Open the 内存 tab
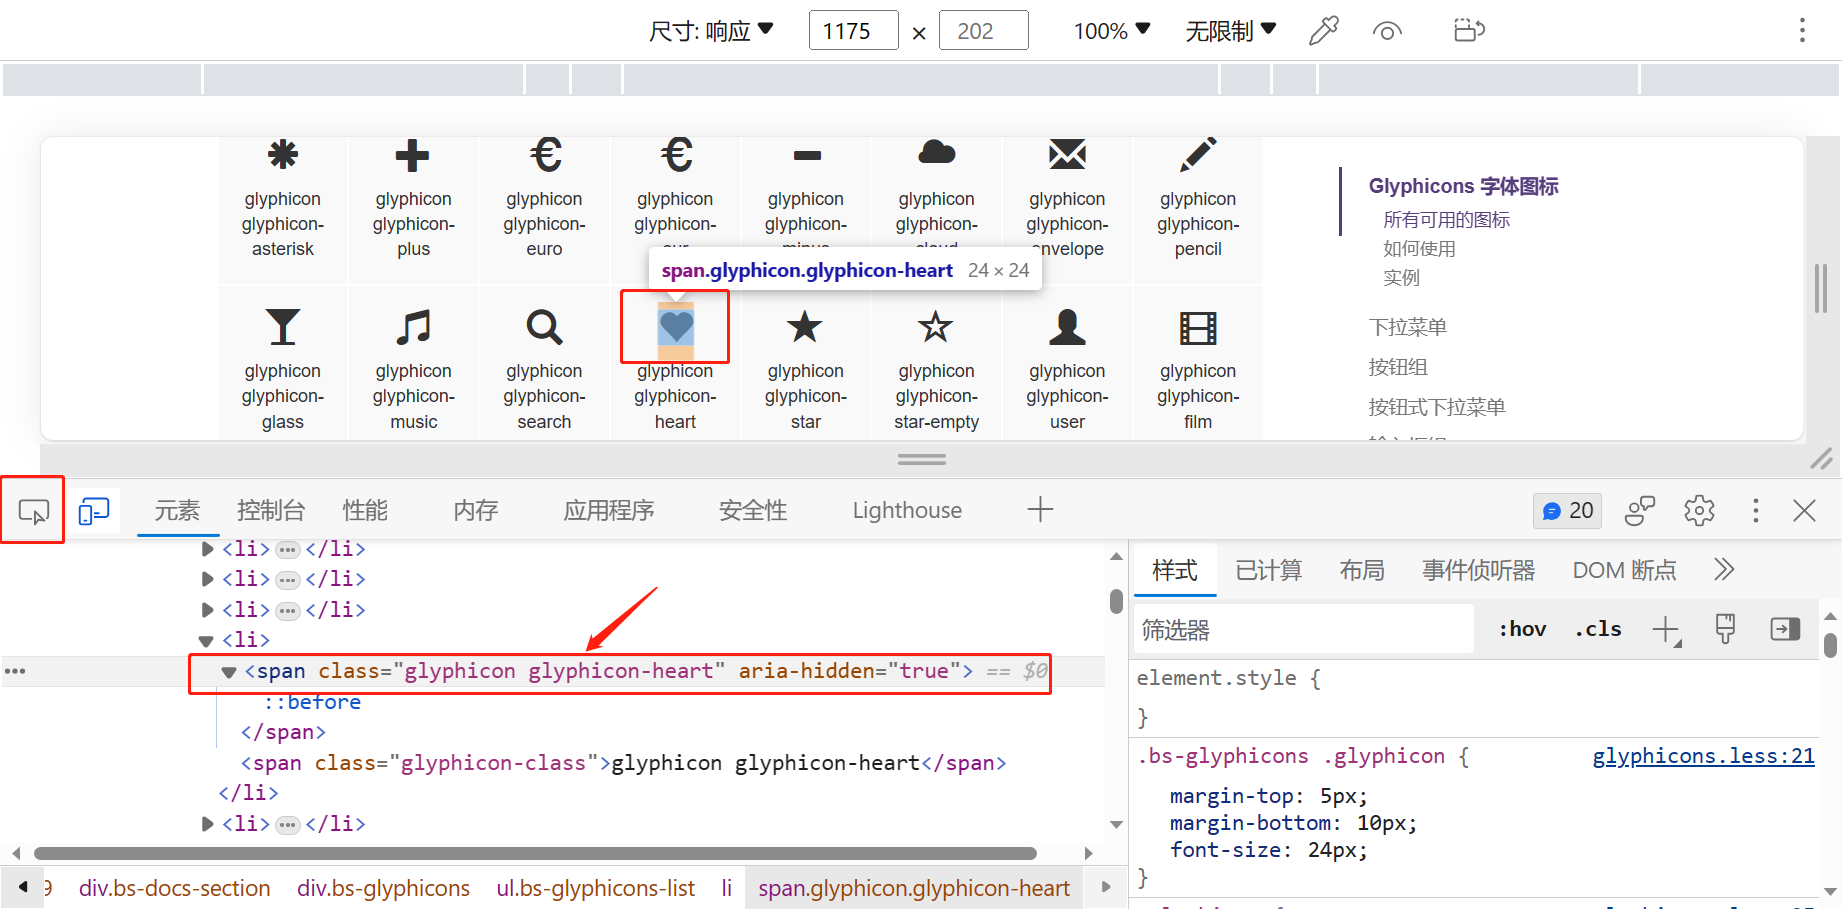The image size is (1842, 909). coord(475,511)
